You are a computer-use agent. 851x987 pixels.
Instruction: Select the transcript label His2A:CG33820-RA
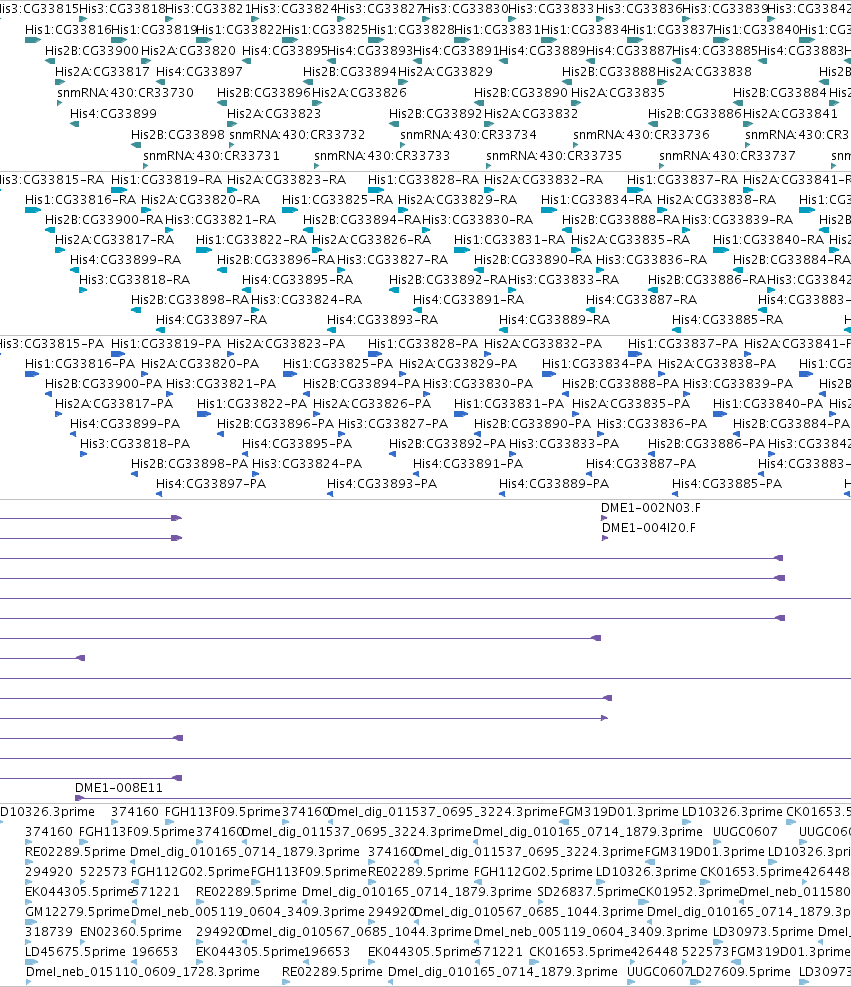pyautogui.click(x=201, y=200)
